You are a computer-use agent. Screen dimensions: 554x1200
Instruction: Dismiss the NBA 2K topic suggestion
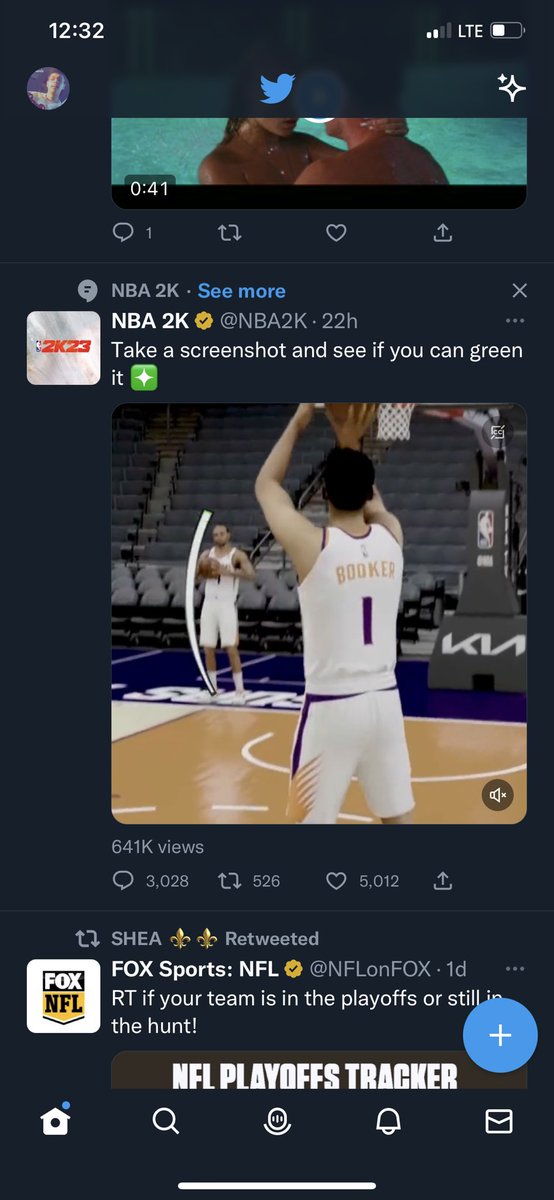pos(519,291)
